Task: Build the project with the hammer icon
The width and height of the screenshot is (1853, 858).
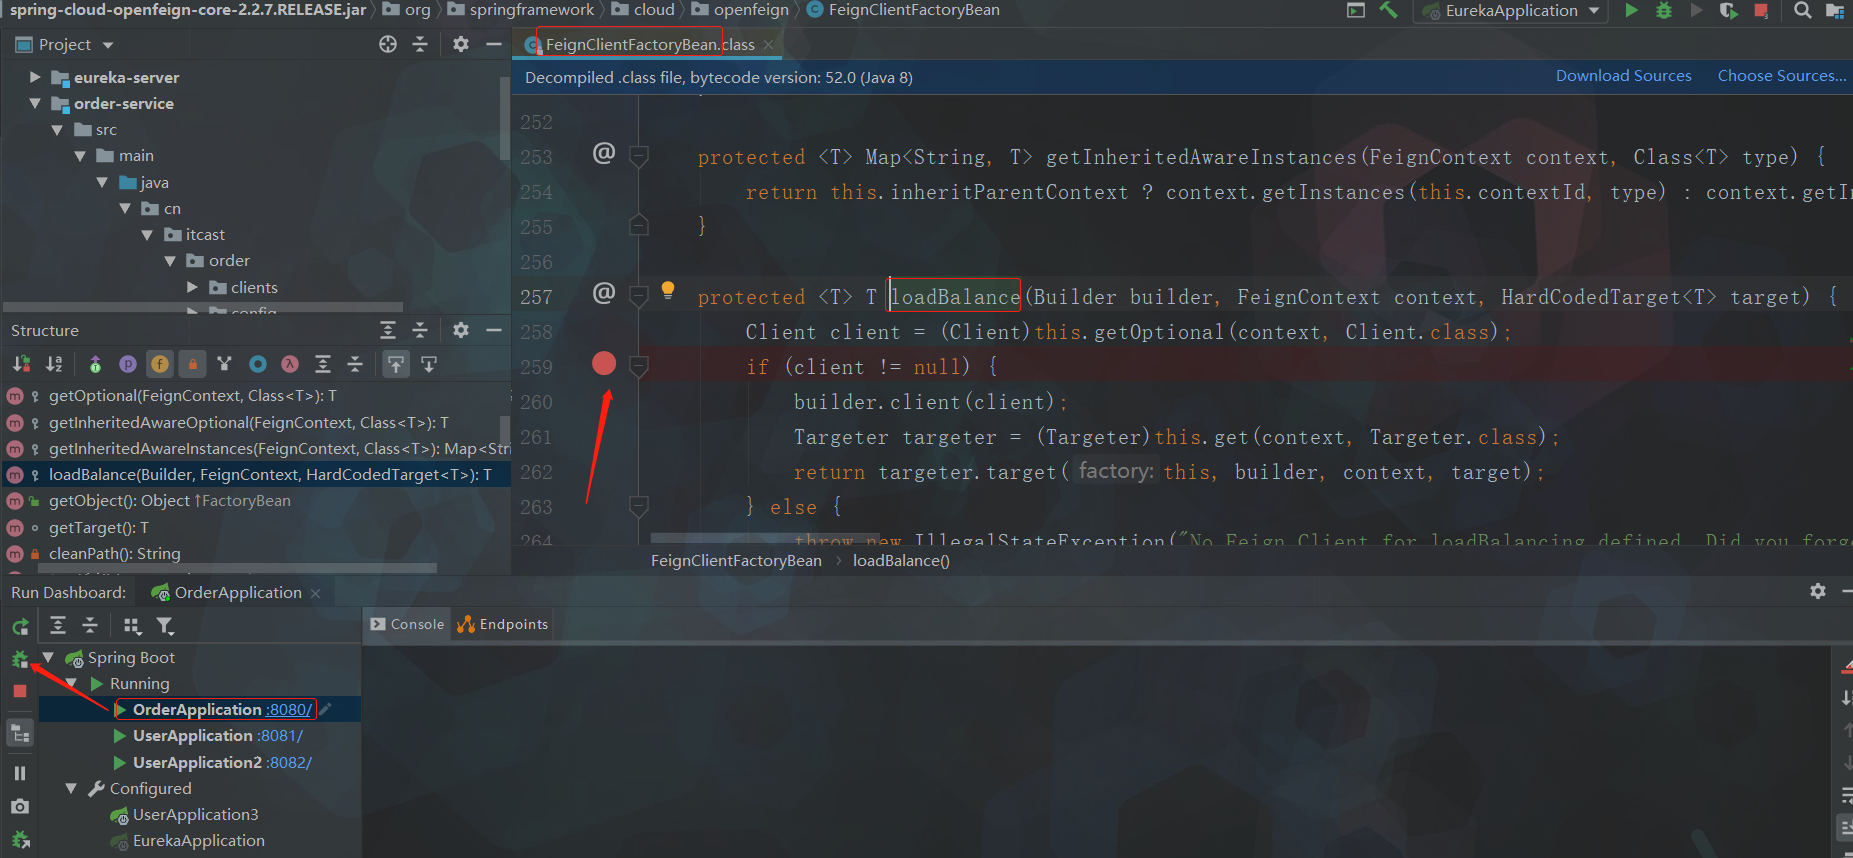Action: (x=1388, y=11)
